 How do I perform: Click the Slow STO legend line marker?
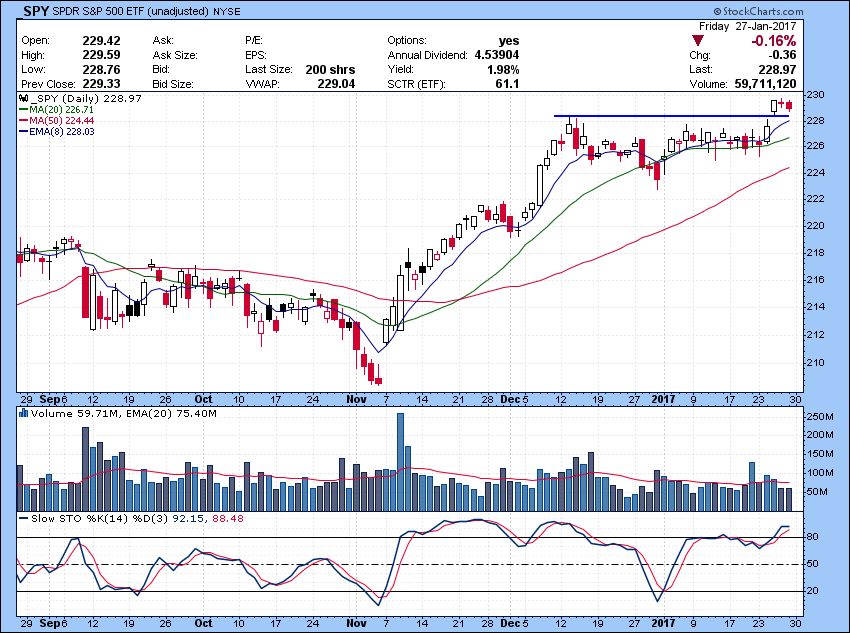pos(24,518)
